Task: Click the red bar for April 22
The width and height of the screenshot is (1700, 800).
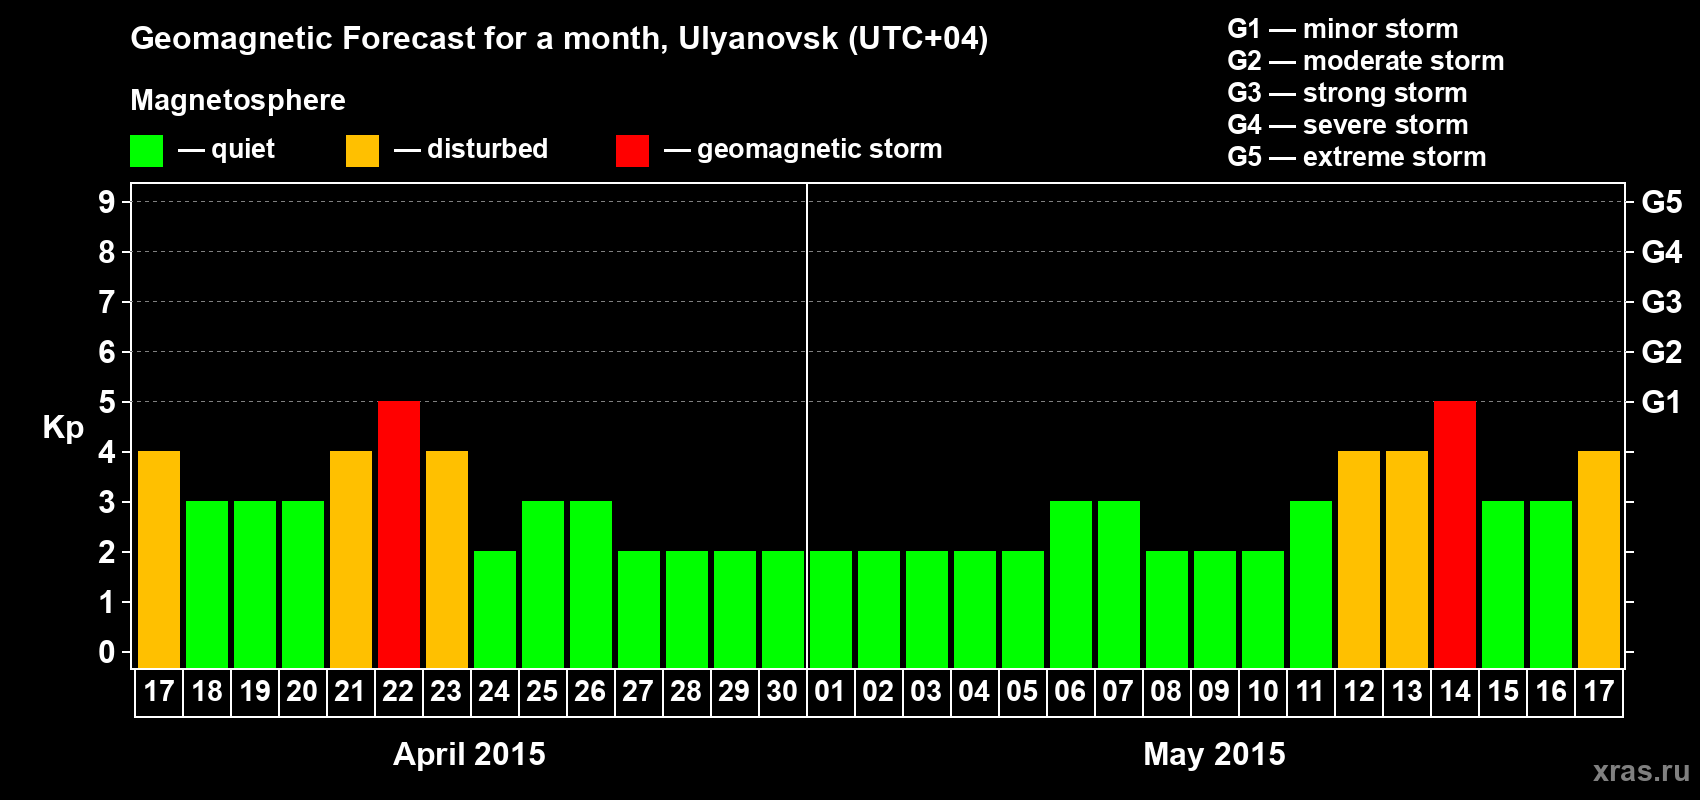Action: pos(399,534)
